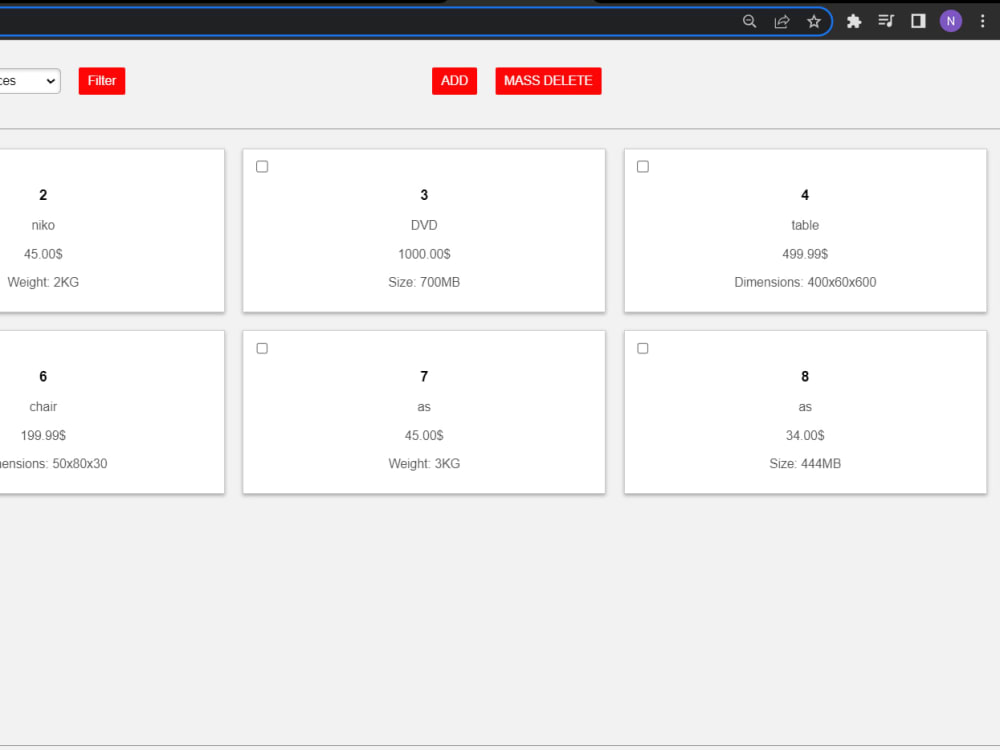Image resolution: width=1000 pixels, height=750 pixels.
Task: Open the Chrome three-dot menu
Action: point(983,21)
